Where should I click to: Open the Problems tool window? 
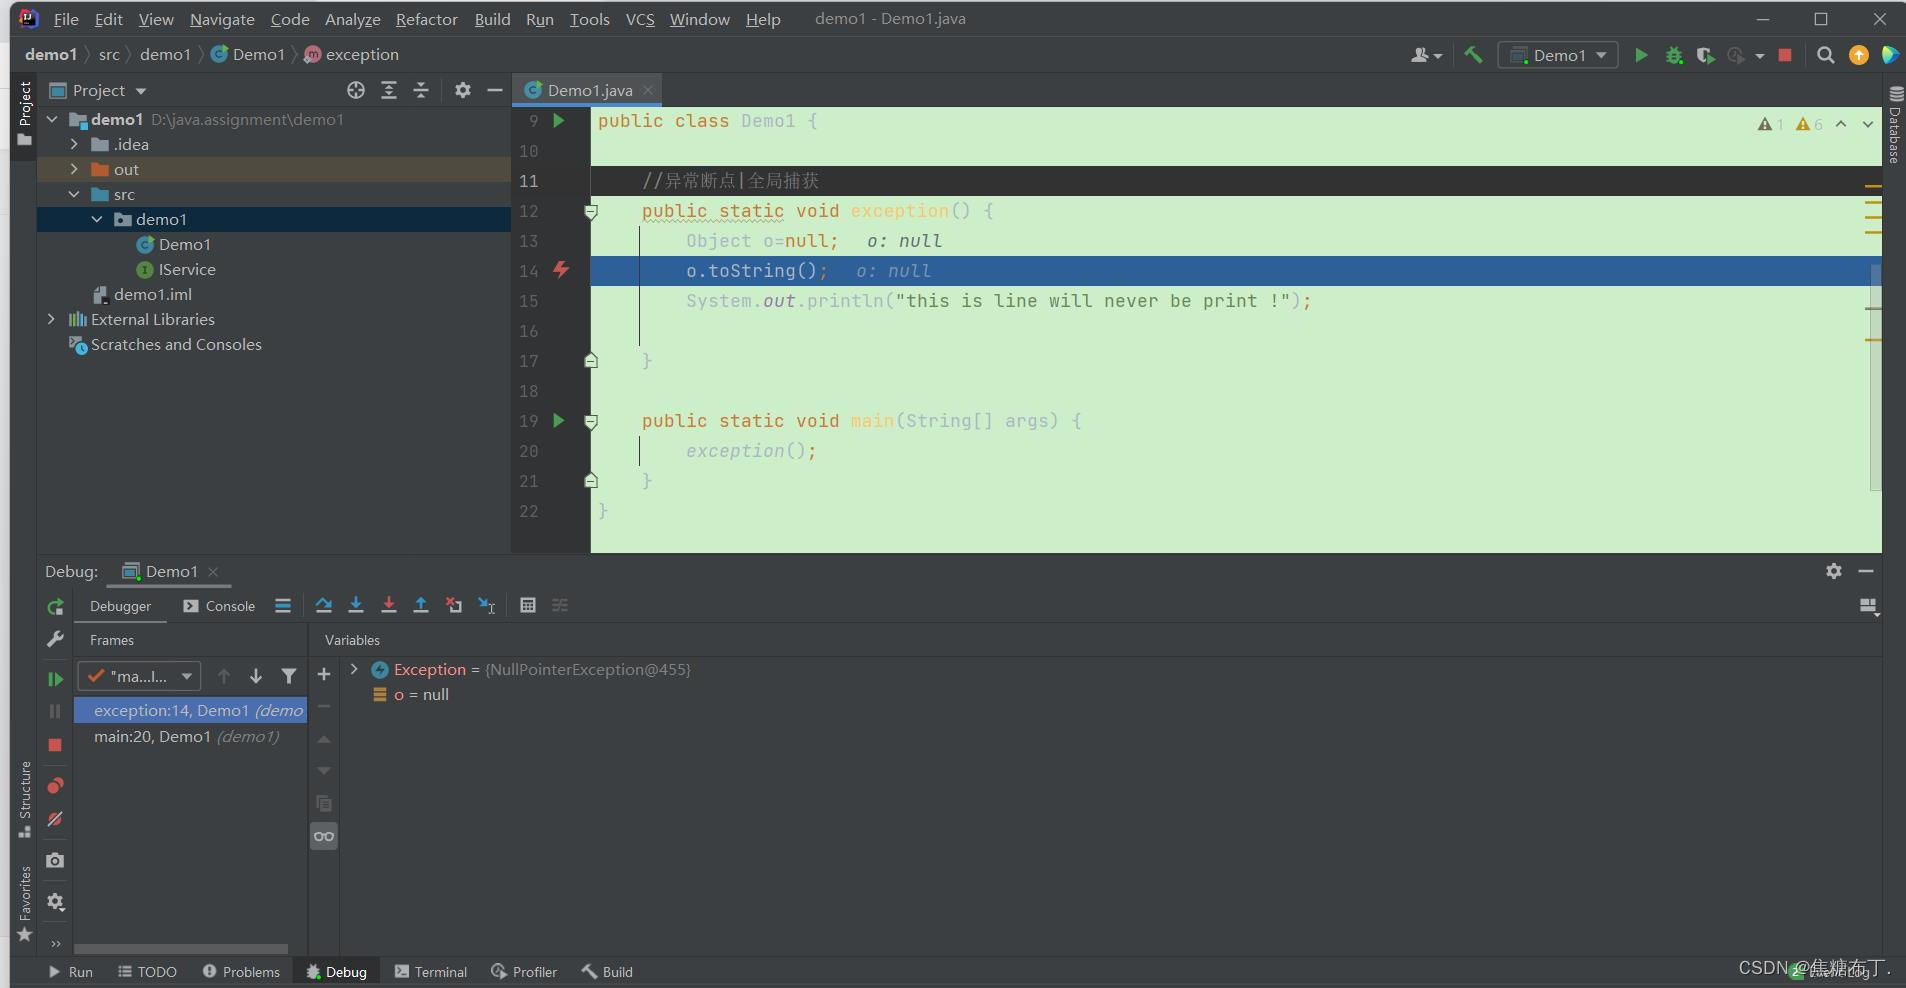(x=241, y=972)
